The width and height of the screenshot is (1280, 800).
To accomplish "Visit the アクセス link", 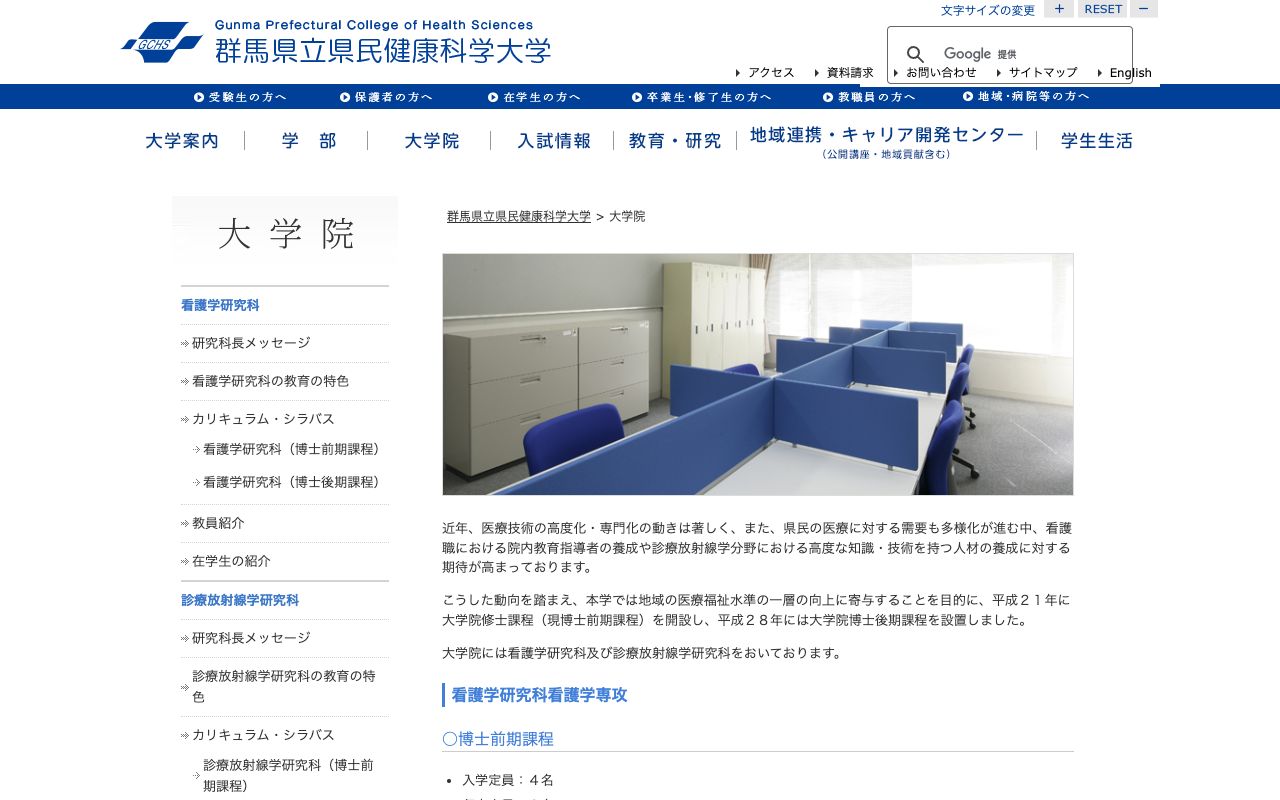I will [769, 72].
